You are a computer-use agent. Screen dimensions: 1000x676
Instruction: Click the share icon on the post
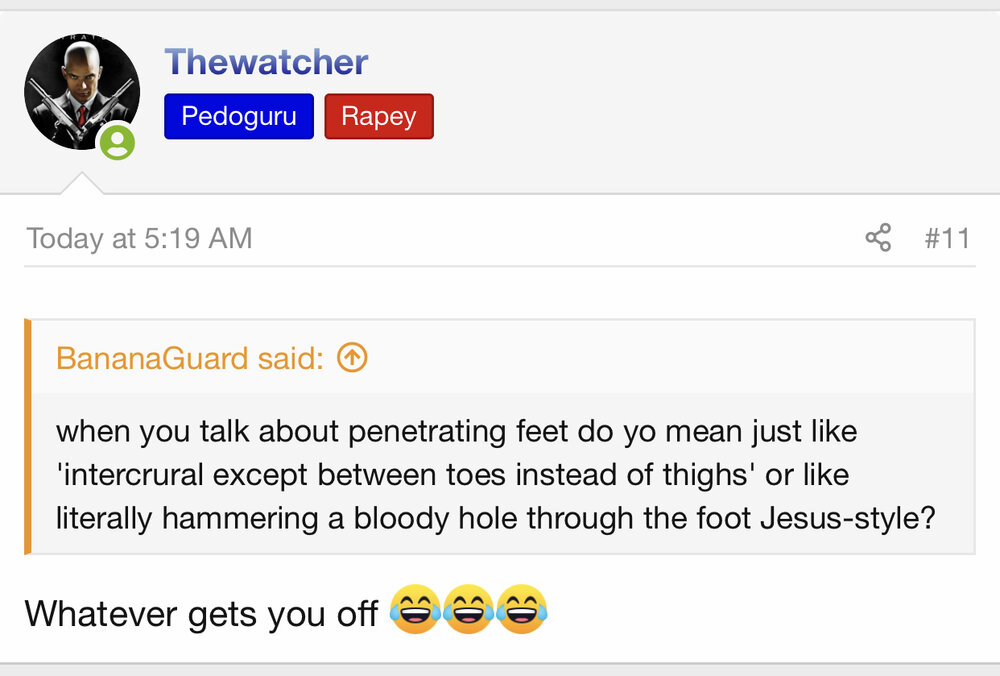877,238
